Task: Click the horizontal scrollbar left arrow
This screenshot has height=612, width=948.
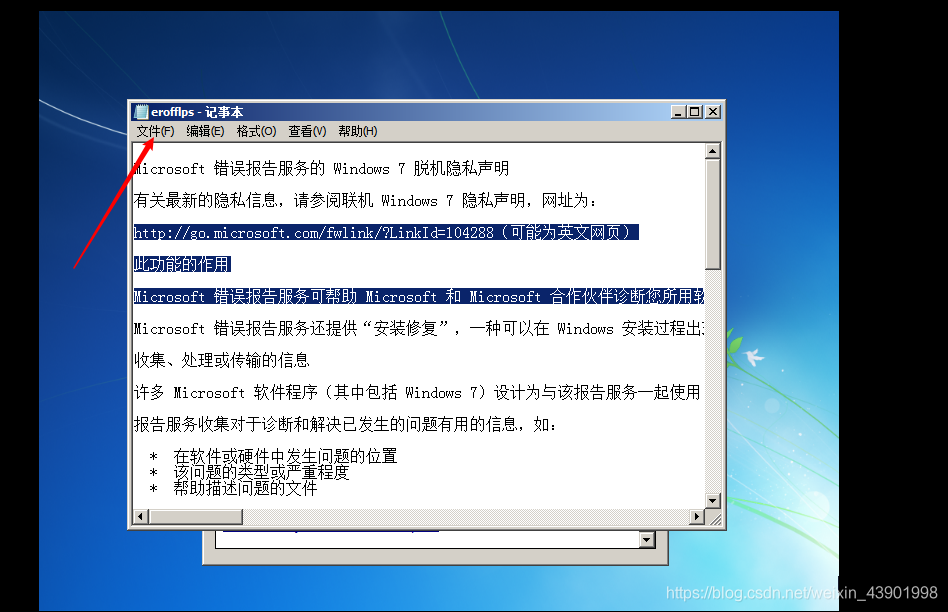Action: [141, 516]
